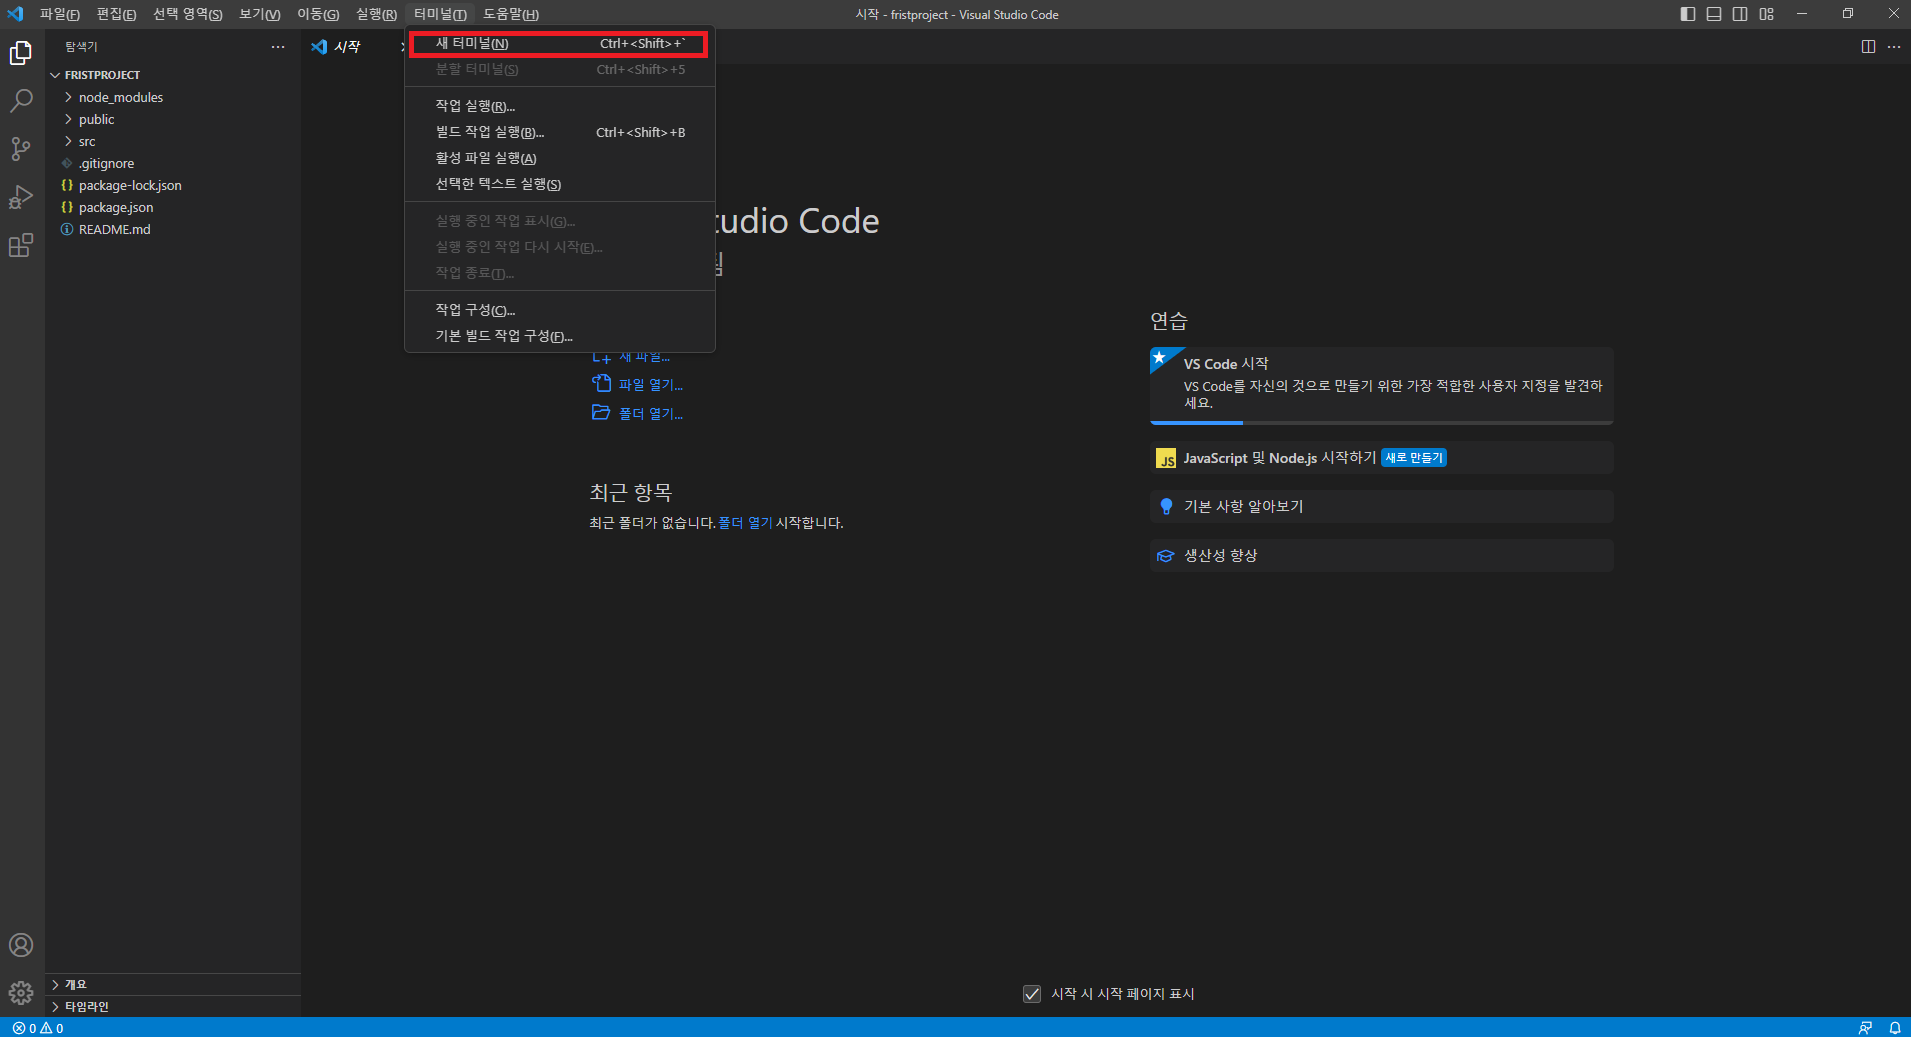Open 기본 사항 알아보기 walkthrough
The height and width of the screenshot is (1037, 1911).
[x=1381, y=506]
